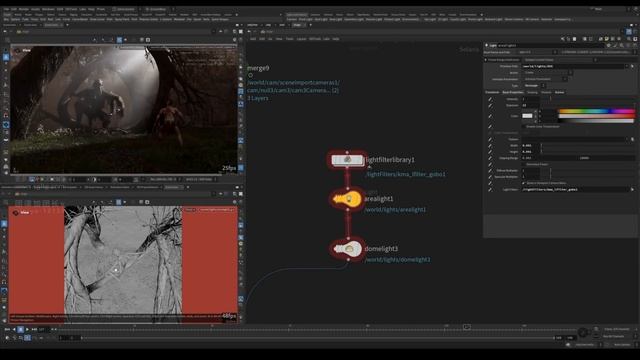640x360 pixels.
Task: Open the network editor Layout menu
Action: click(301, 39)
